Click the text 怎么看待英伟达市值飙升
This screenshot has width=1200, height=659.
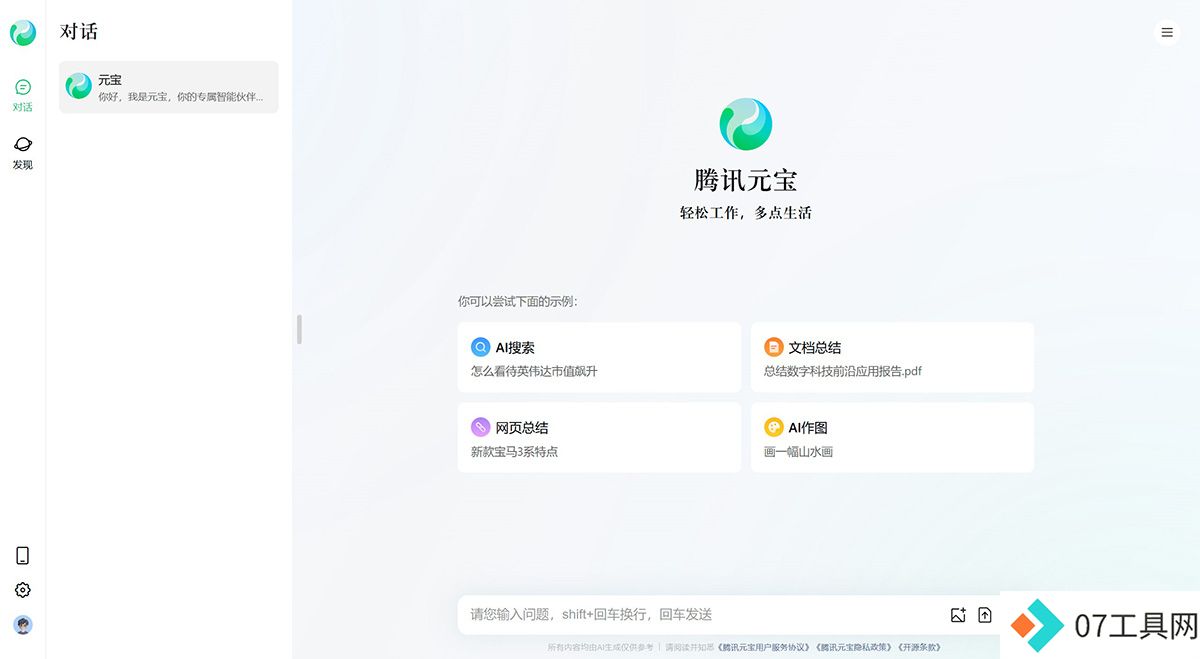[534, 371]
